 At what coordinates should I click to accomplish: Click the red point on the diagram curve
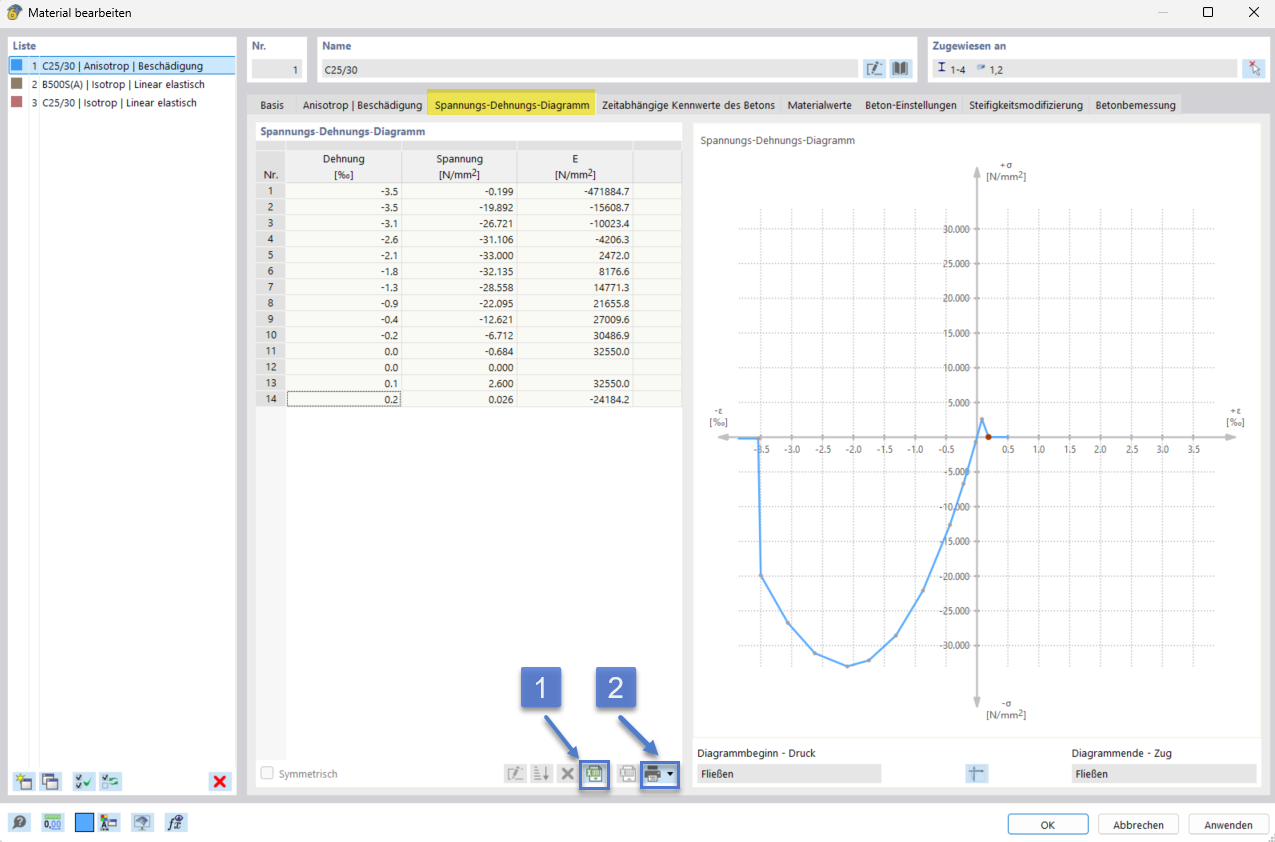(x=988, y=437)
